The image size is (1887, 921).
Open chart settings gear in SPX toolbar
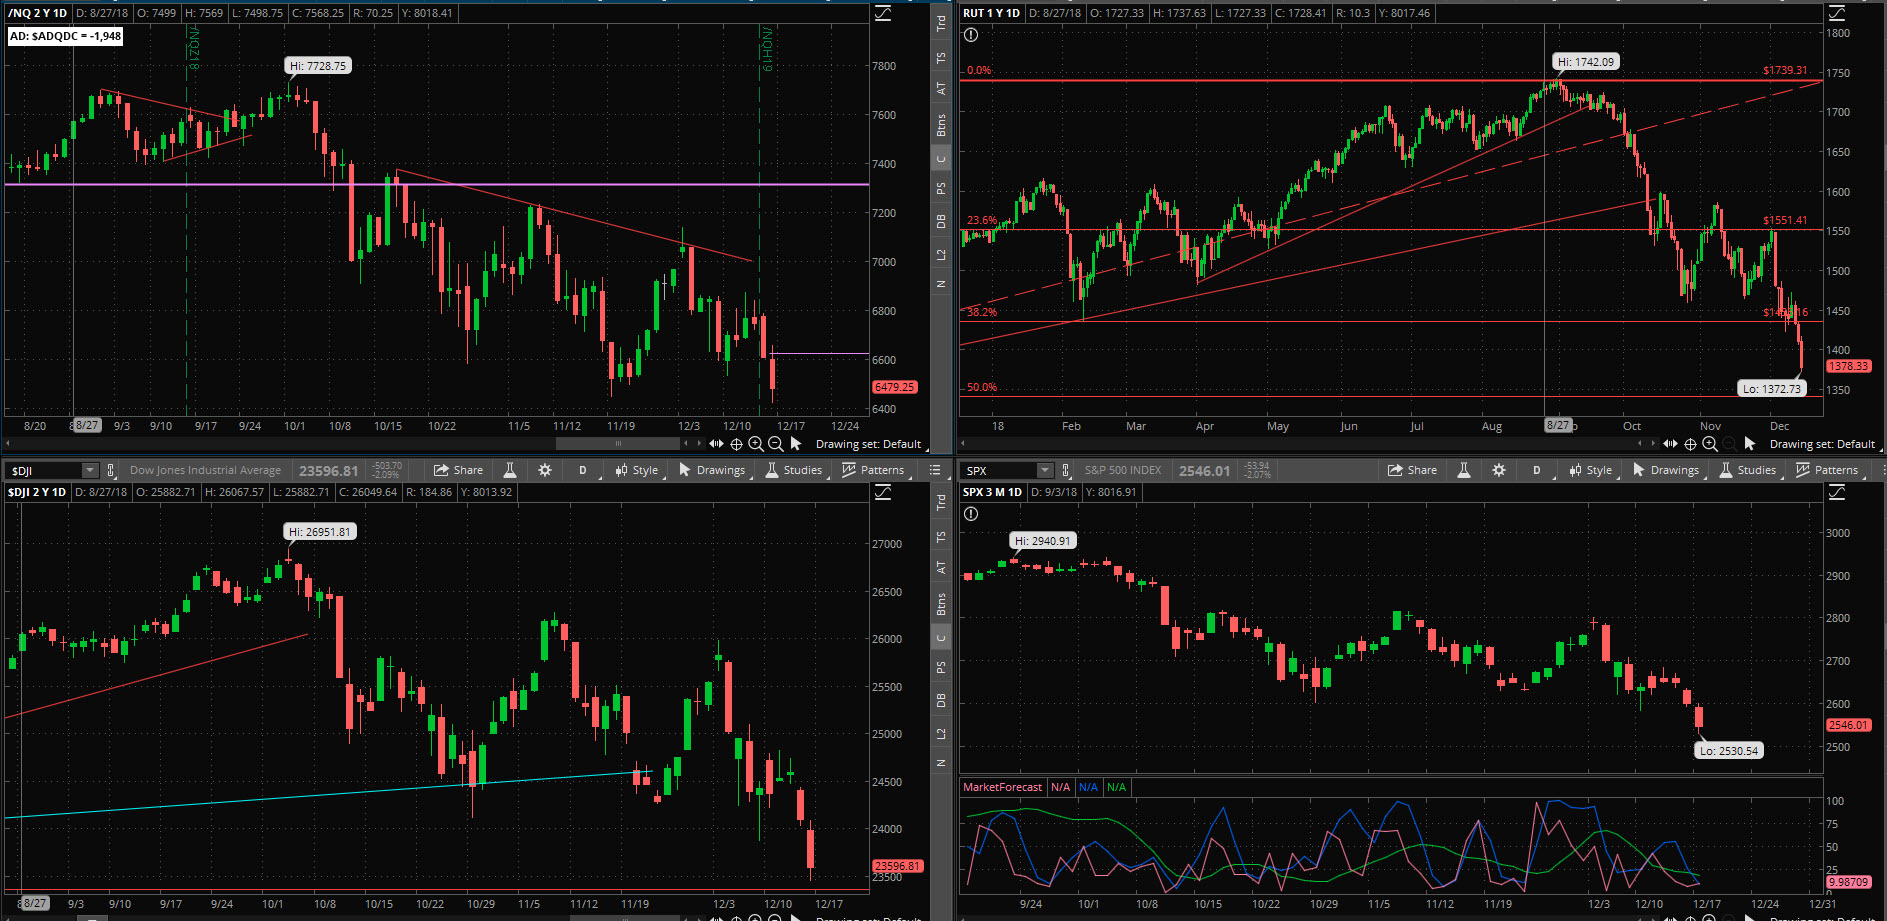click(x=1499, y=470)
